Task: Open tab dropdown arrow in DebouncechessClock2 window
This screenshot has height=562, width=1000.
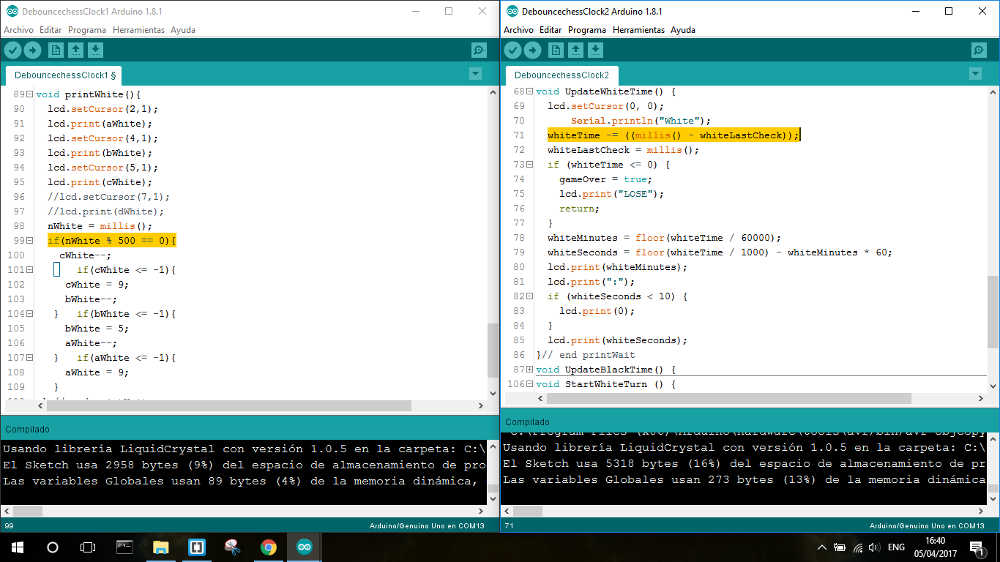Action: coord(975,74)
